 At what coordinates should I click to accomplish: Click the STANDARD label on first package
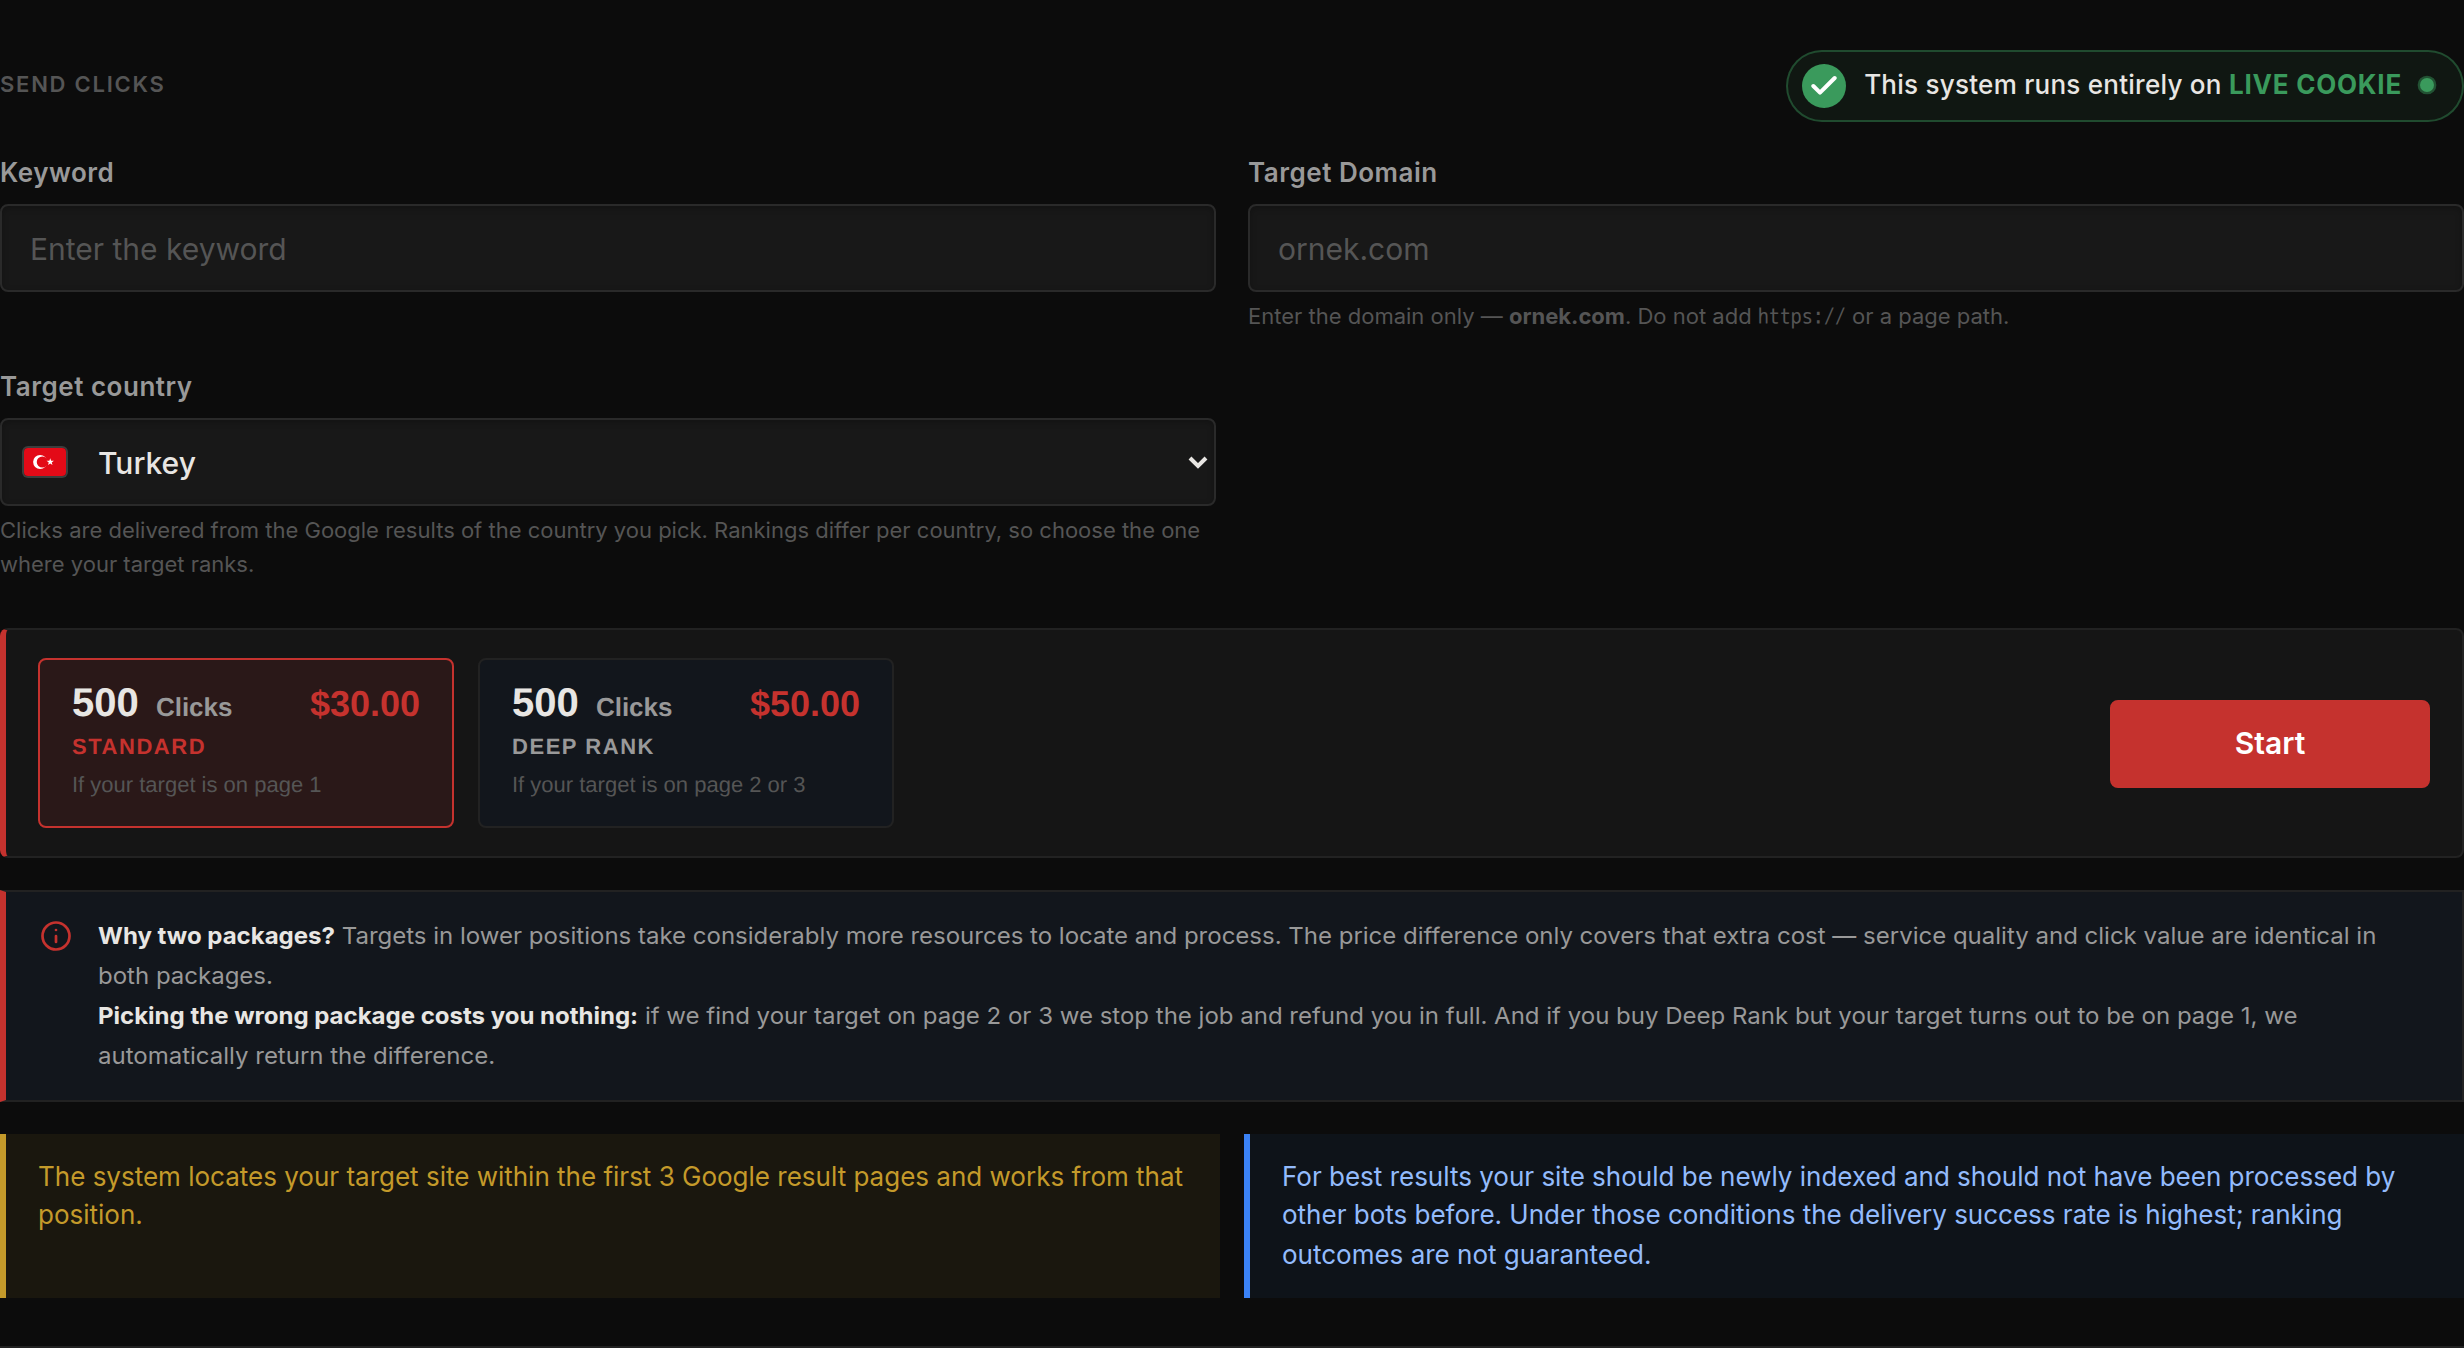click(139, 747)
